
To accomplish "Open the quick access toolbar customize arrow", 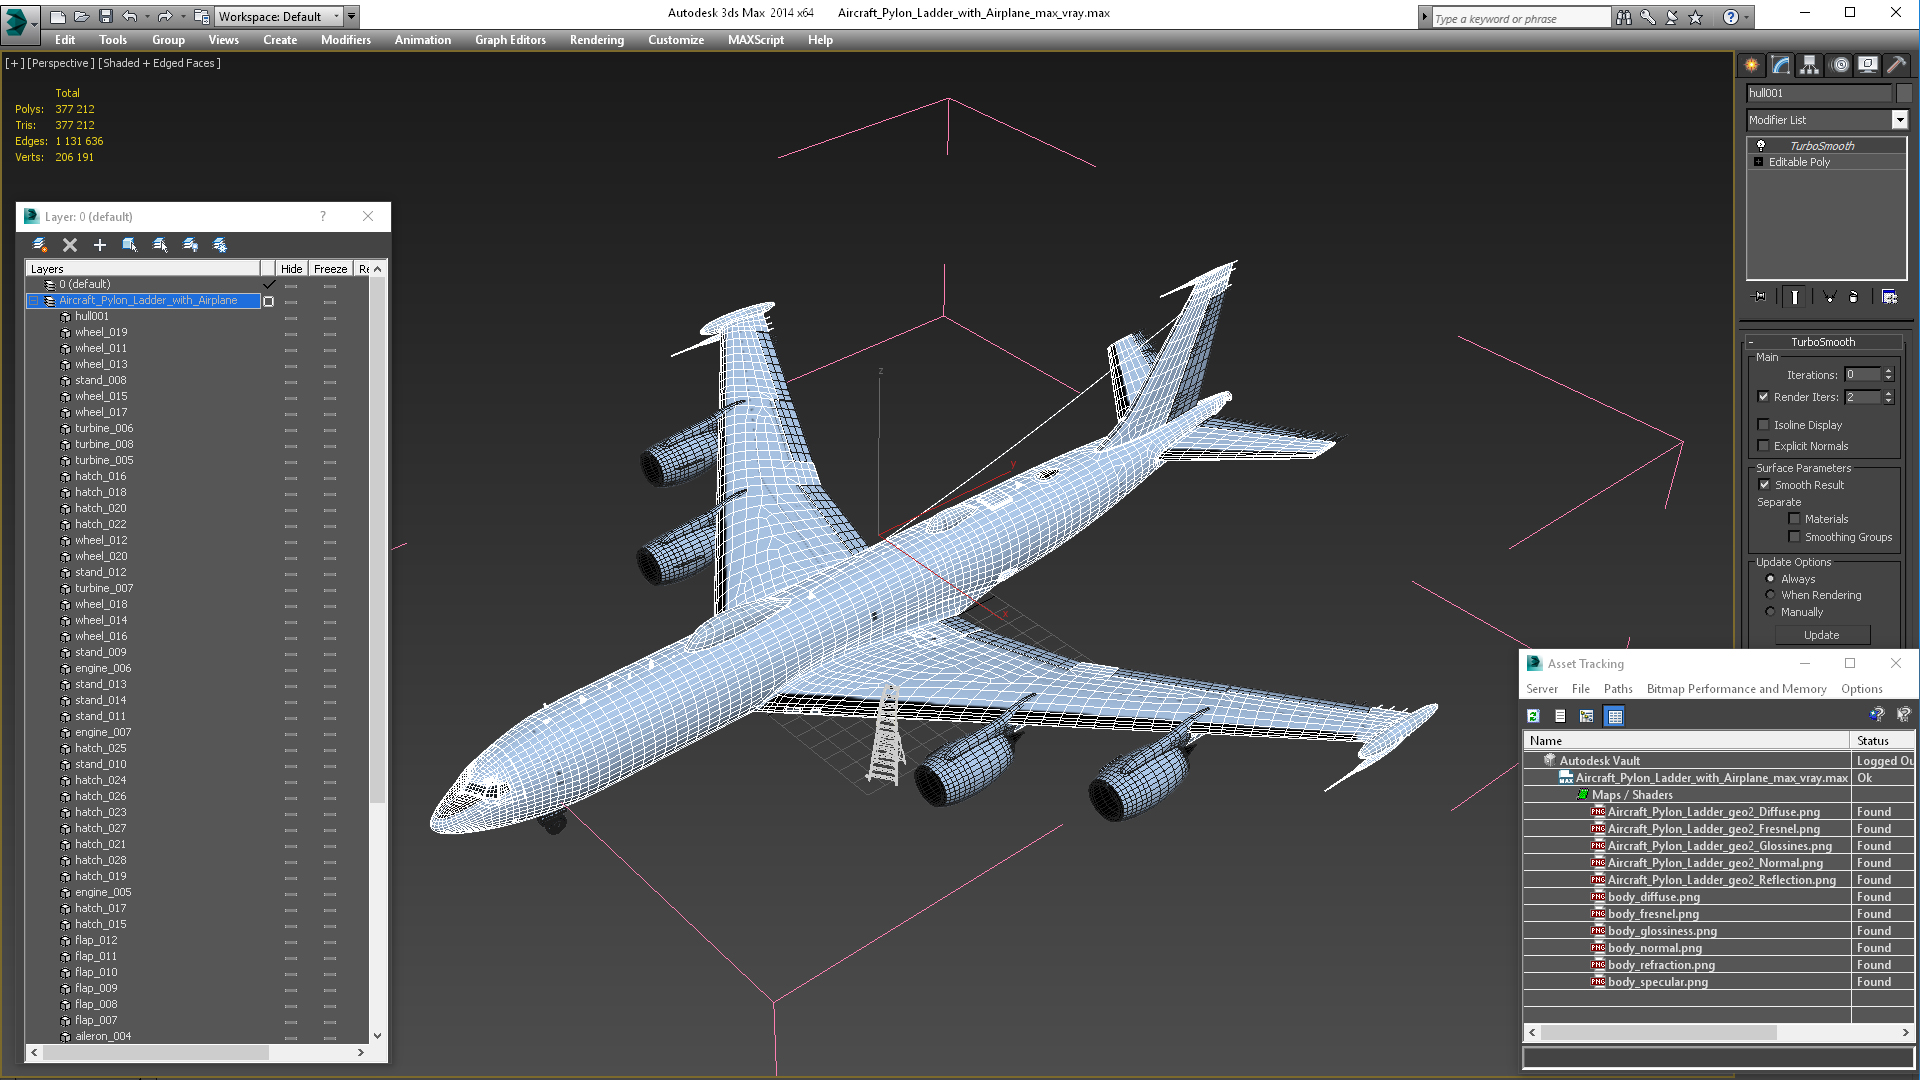I will coord(352,17).
